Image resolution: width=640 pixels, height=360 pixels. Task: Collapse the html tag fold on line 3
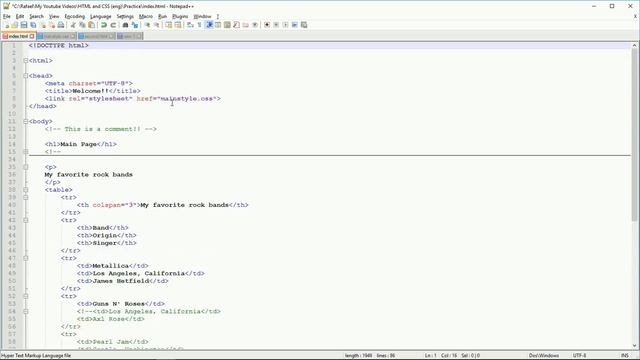click(x=26, y=60)
